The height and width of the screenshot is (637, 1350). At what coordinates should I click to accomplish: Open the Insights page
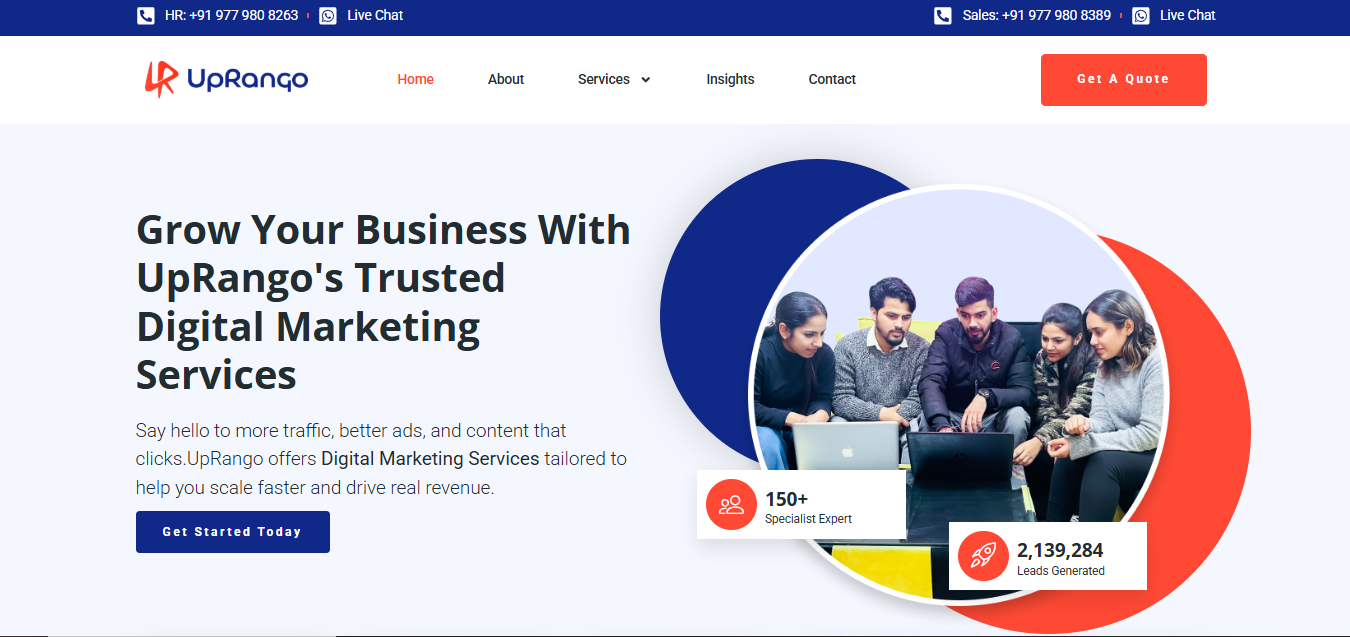point(730,79)
